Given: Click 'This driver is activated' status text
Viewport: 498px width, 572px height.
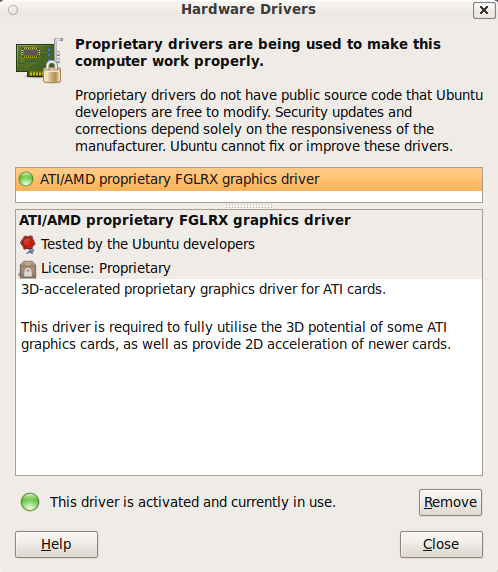Looking at the screenshot, I should pyautogui.click(x=193, y=502).
